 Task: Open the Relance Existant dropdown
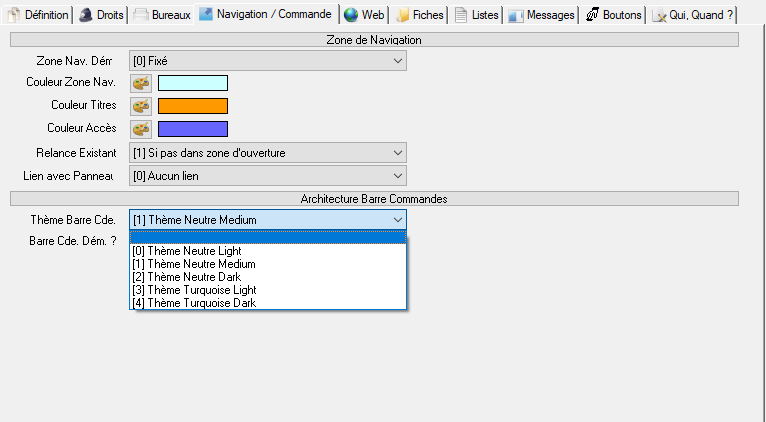pos(397,153)
